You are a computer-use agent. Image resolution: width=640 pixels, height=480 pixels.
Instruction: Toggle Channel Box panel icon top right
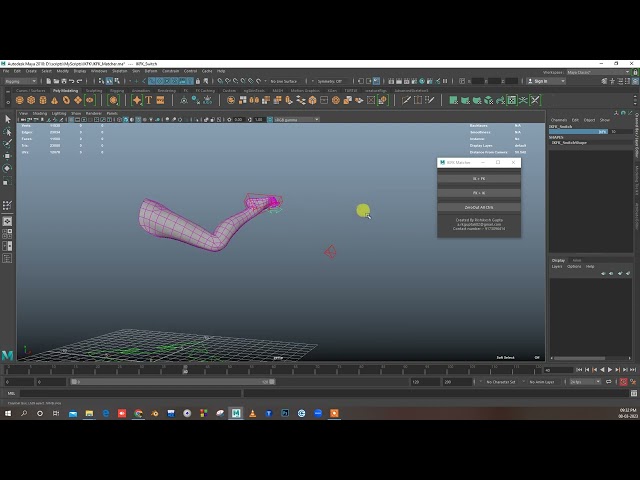(x=636, y=81)
